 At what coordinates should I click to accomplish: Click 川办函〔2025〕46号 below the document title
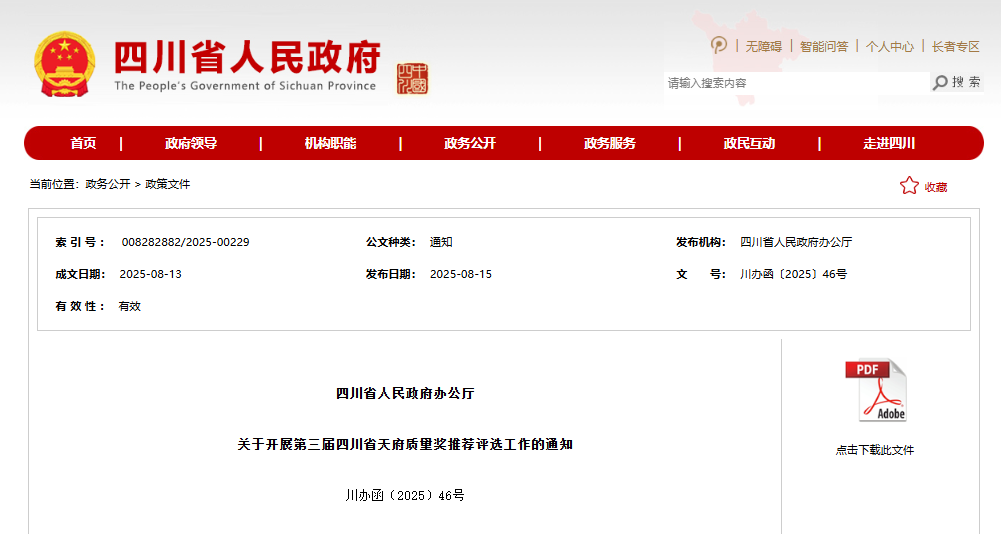tap(405, 495)
